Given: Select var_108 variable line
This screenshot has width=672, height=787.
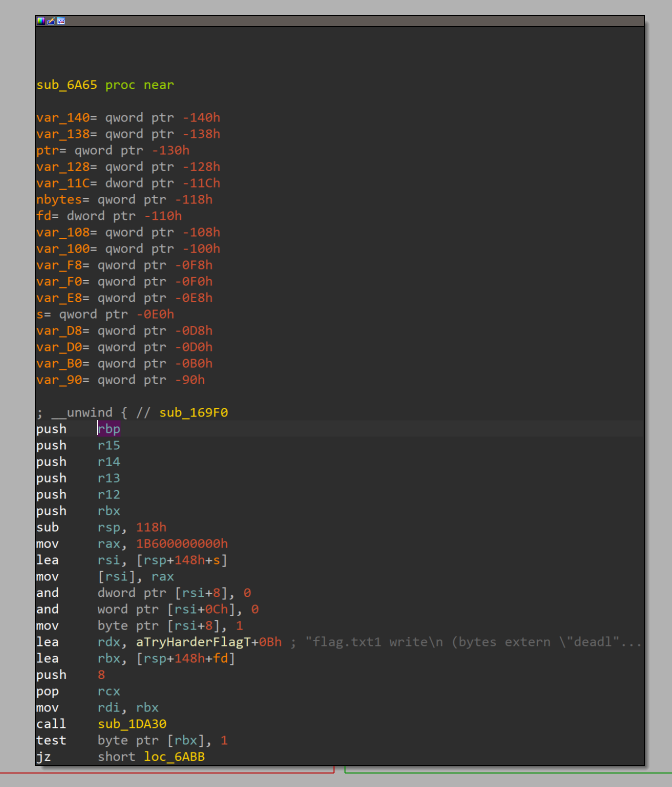Looking at the screenshot, I should click(x=128, y=232).
